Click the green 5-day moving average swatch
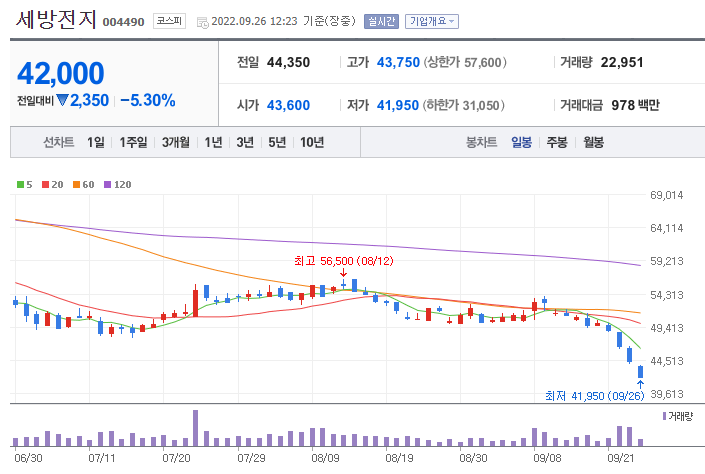The height and width of the screenshot is (474, 705). click(x=20, y=184)
